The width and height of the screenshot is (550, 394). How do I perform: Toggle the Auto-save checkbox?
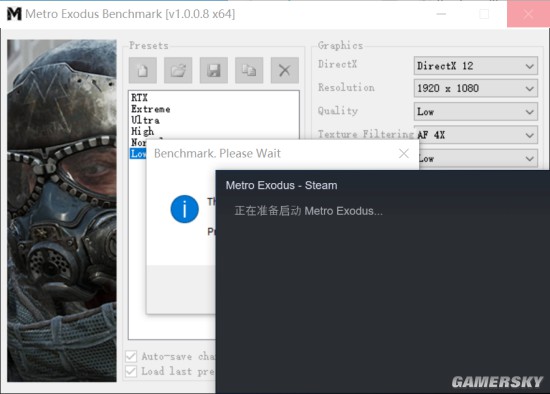(x=131, y=356)
